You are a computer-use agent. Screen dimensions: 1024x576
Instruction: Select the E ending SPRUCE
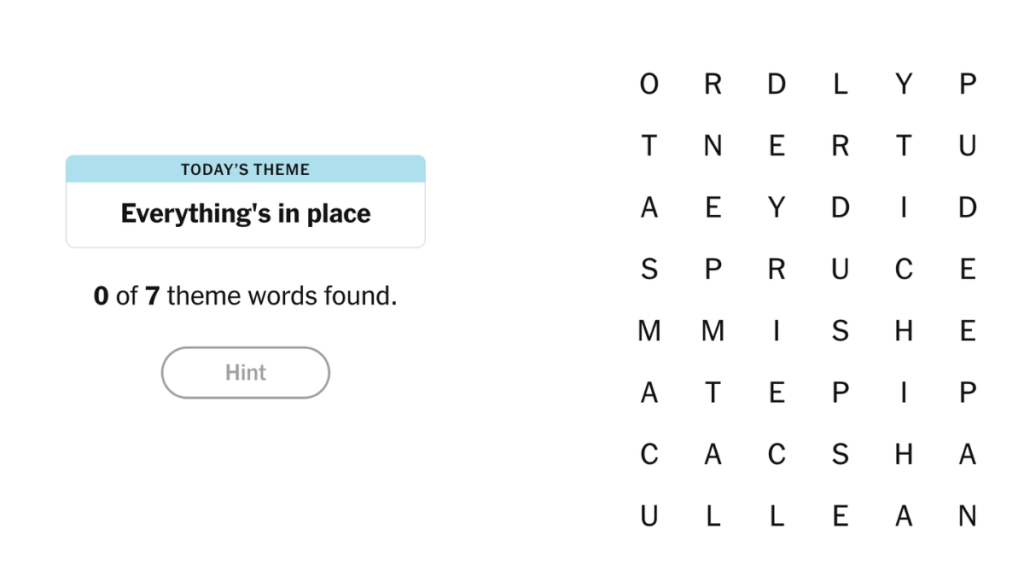pyautogui.click(x=967, y=269)
